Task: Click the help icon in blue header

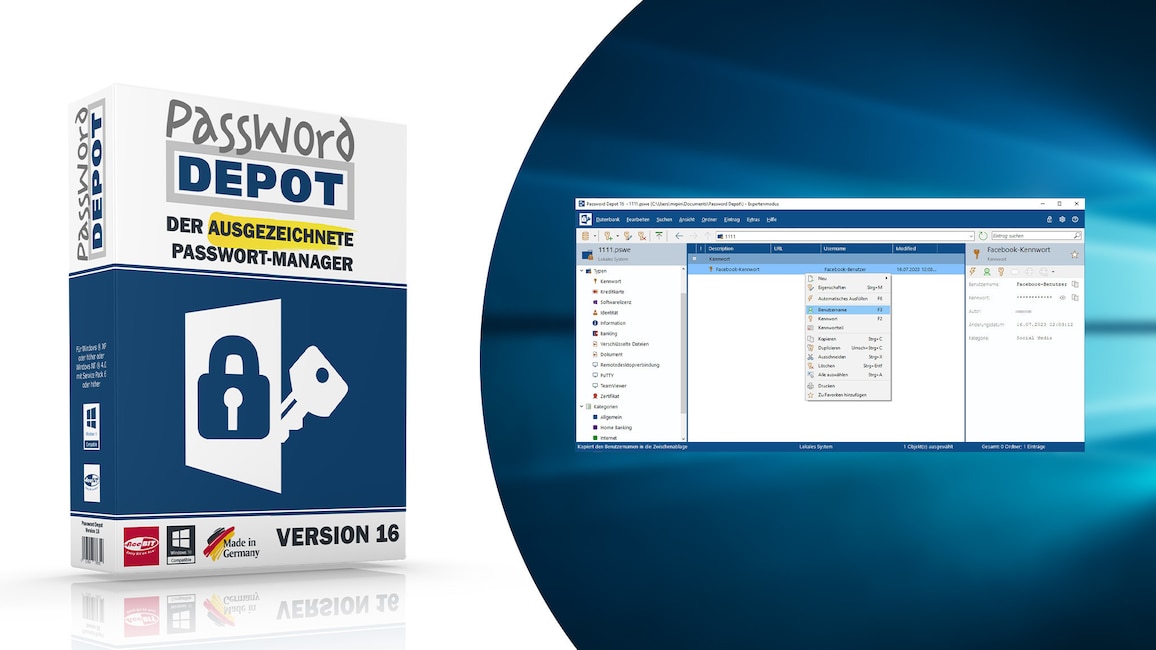Action: coord(1075,220)
